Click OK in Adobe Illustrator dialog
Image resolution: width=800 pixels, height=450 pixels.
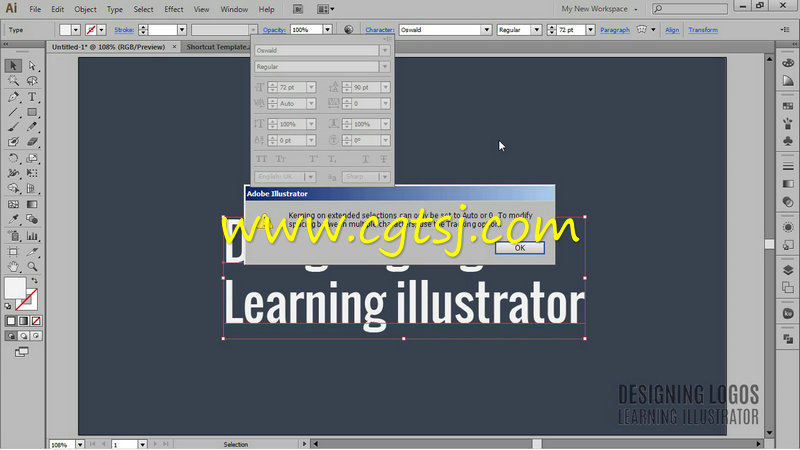click(x=519, y=247)
